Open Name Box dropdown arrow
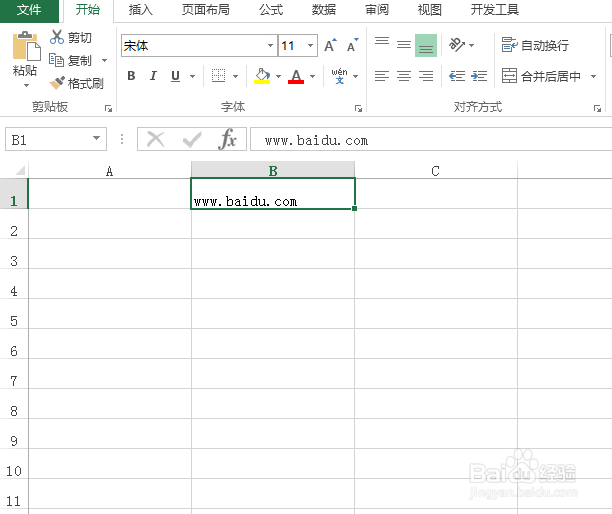 pos(96,138)
